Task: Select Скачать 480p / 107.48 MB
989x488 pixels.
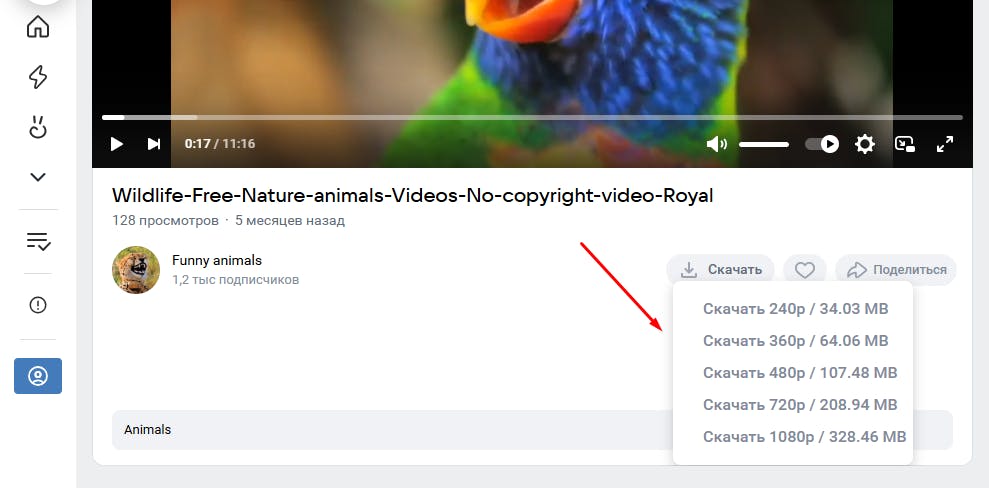Action: click(800, 373)
